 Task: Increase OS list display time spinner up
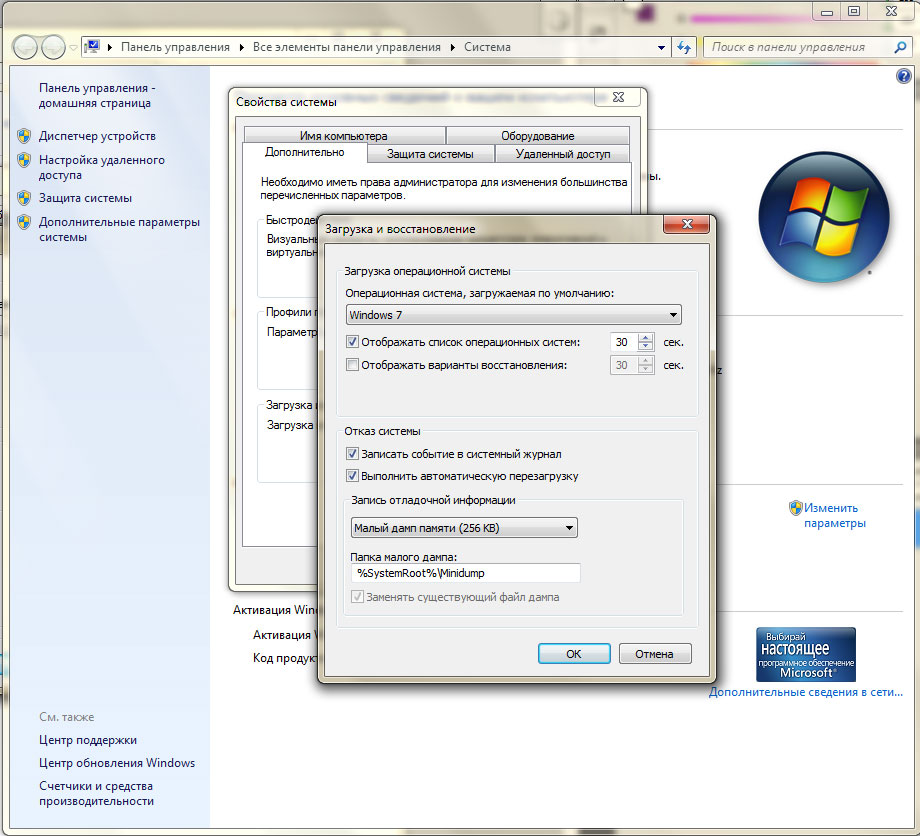click(x=645, y=338)
